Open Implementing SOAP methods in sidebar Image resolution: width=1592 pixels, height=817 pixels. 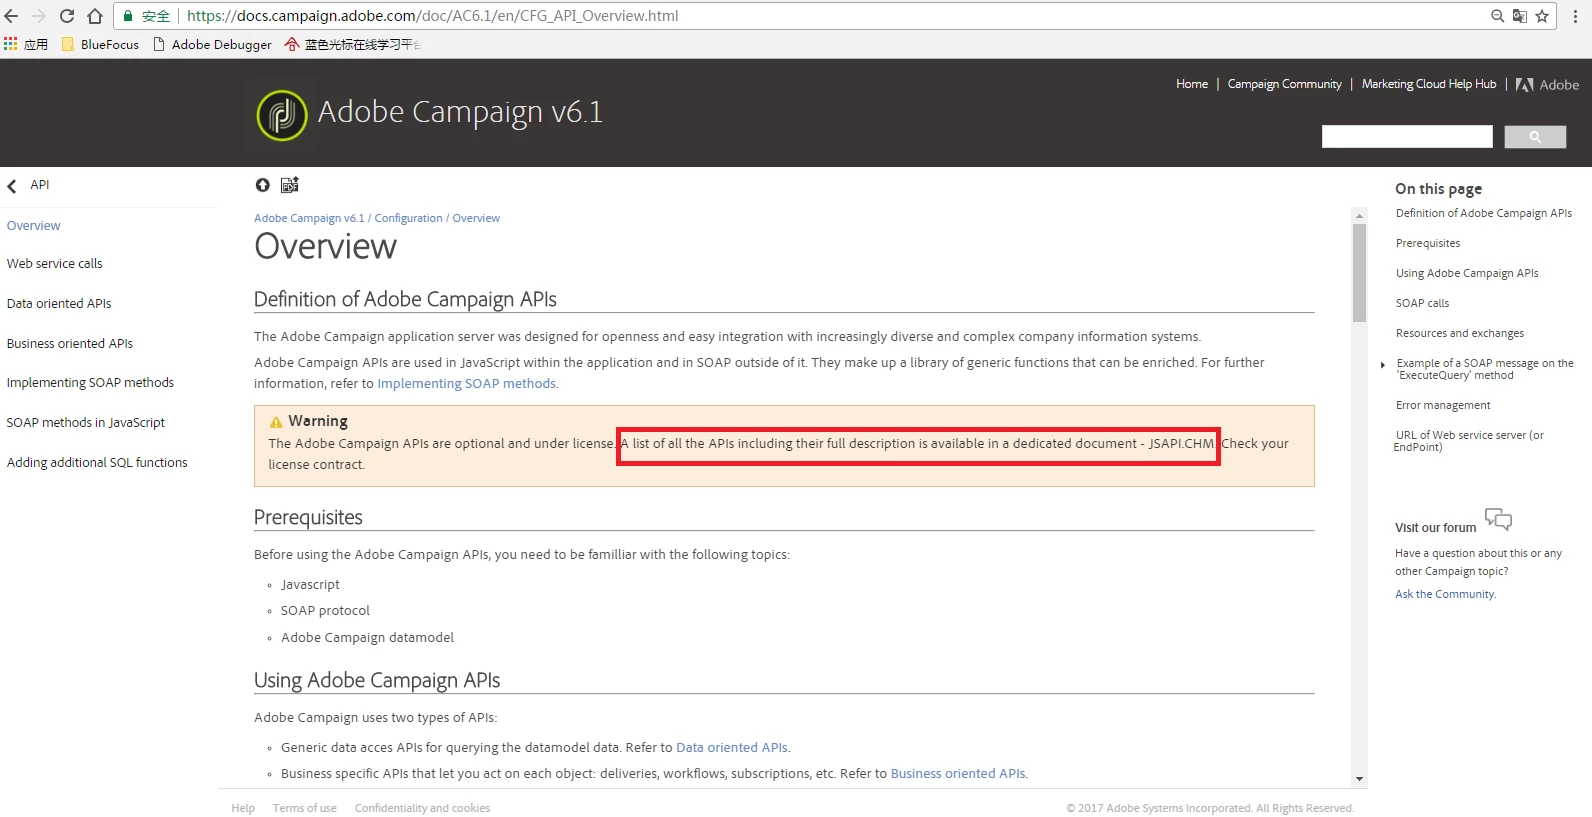point(90,383)
